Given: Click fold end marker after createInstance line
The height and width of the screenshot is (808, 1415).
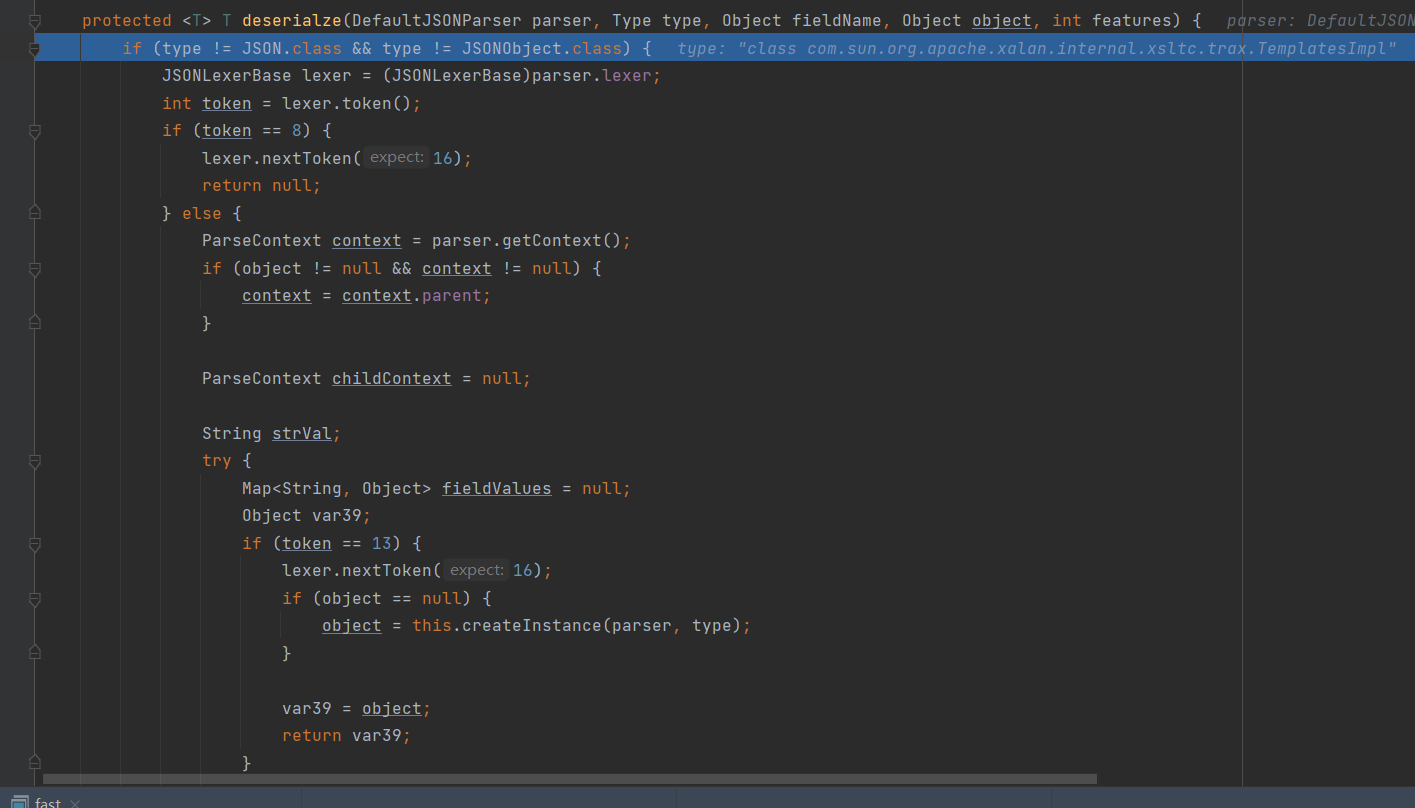Looking at the screenshot, I should pos(35,653).
